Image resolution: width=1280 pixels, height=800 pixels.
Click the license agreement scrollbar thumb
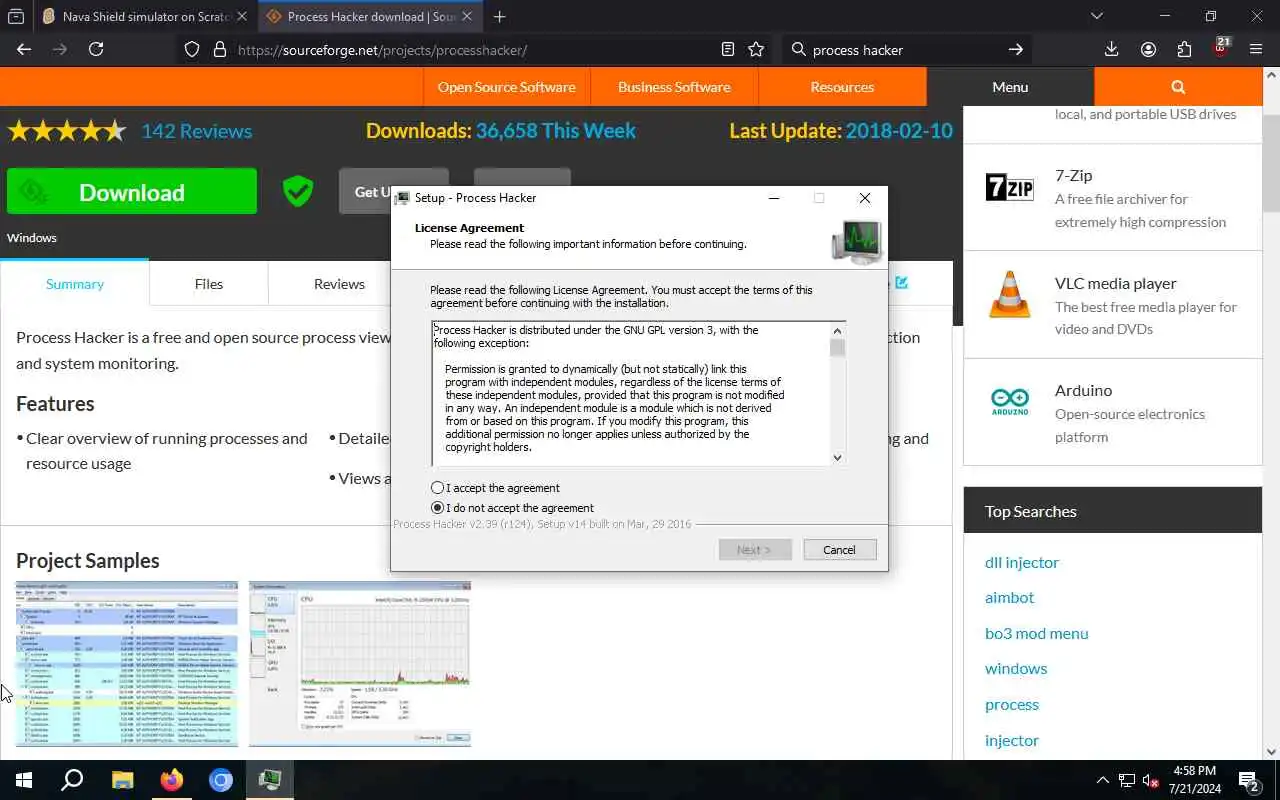838,348
